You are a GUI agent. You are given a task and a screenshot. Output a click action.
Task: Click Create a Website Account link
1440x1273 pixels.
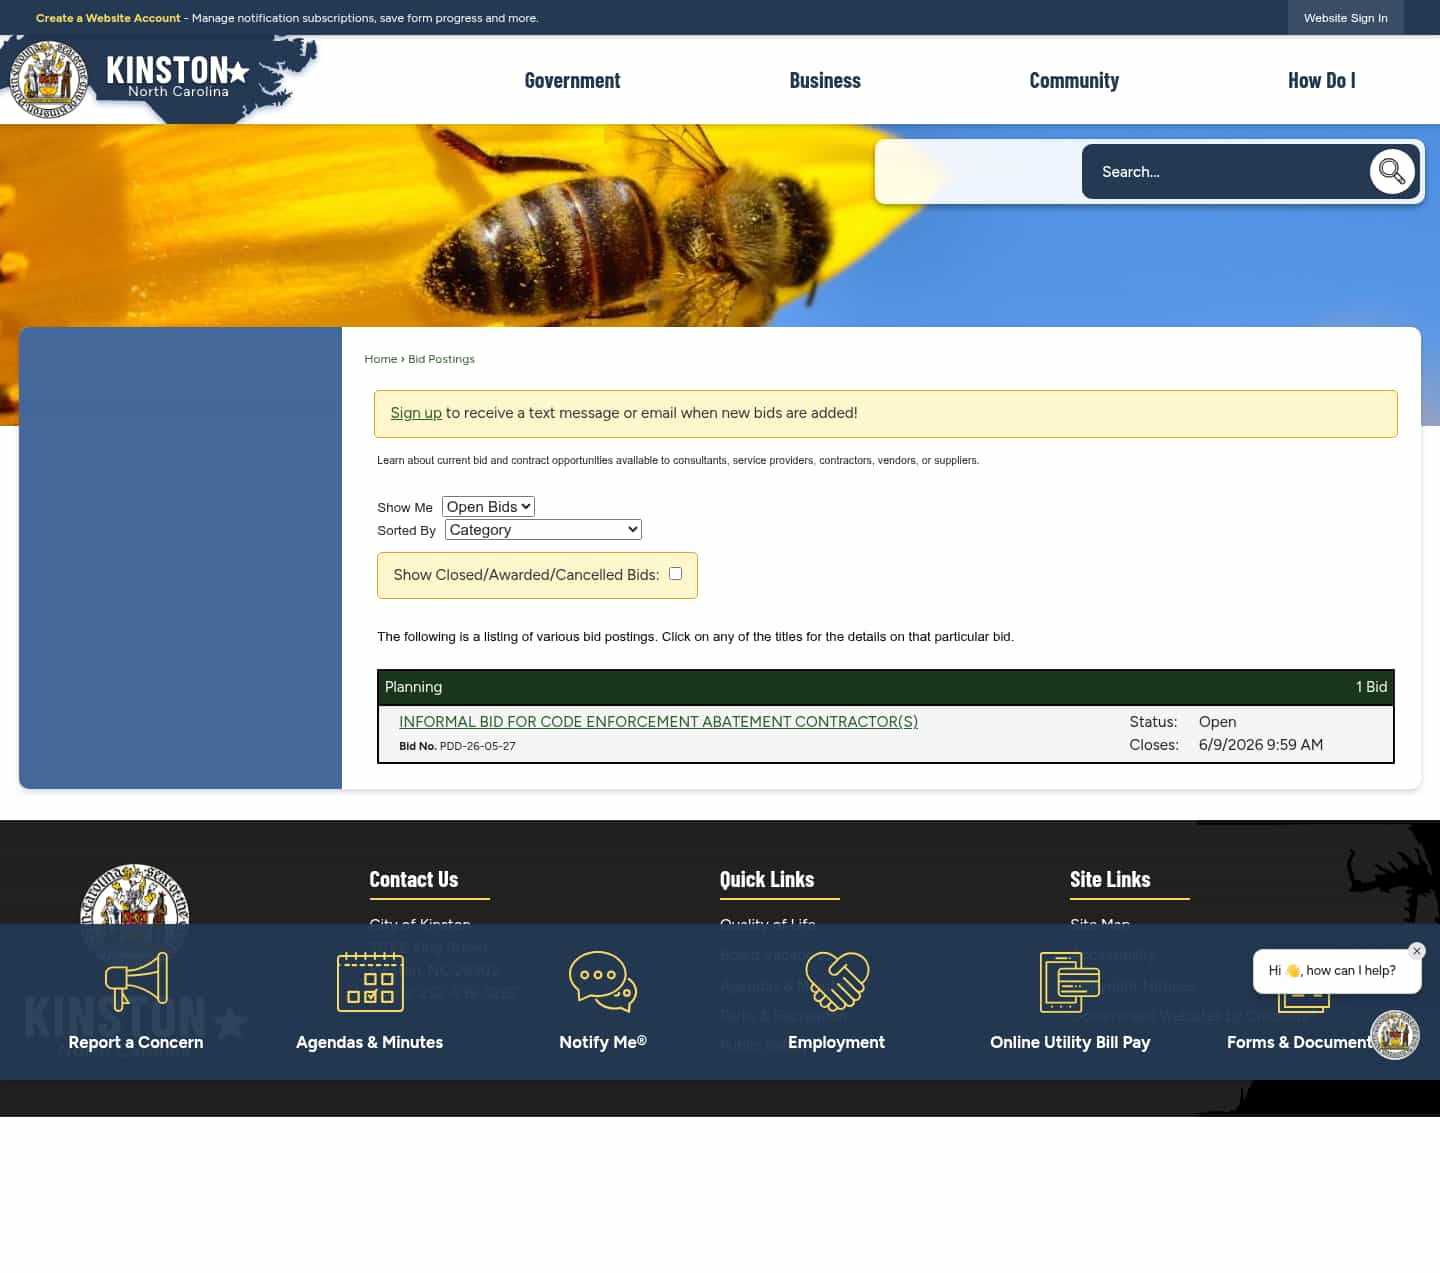coord(108,18)
